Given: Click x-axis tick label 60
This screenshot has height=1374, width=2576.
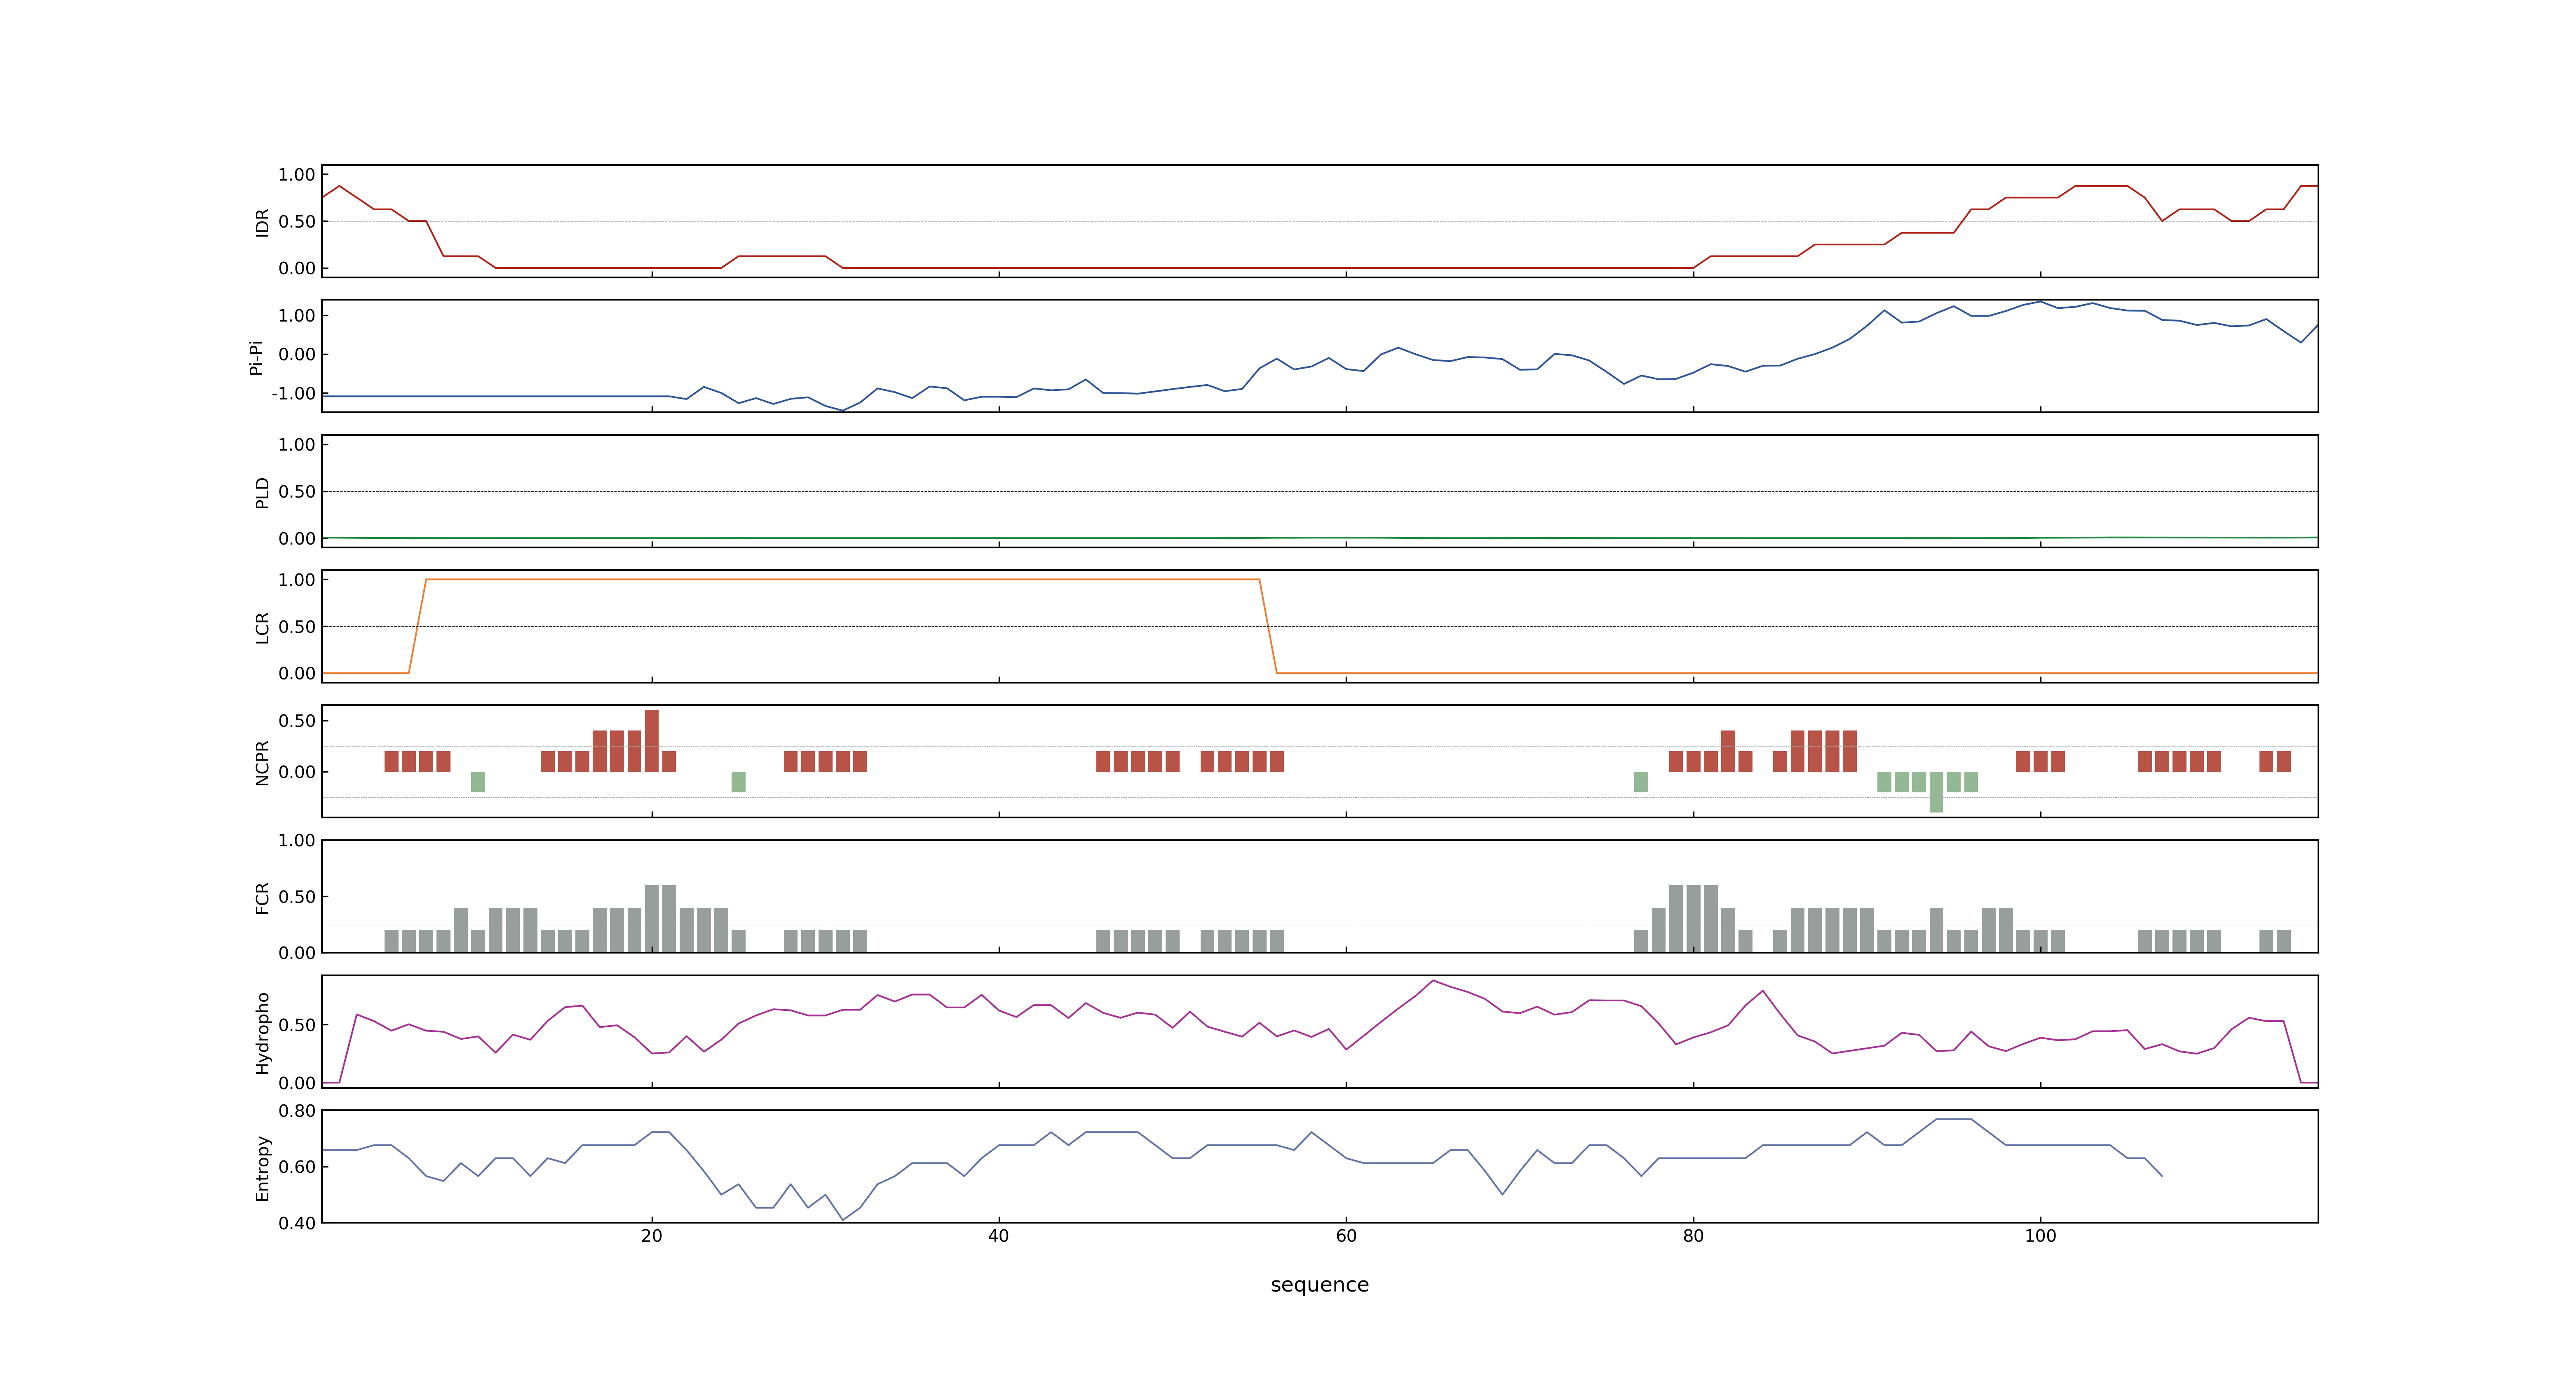Looking at the screenshot, I should pos(1346,1235).
